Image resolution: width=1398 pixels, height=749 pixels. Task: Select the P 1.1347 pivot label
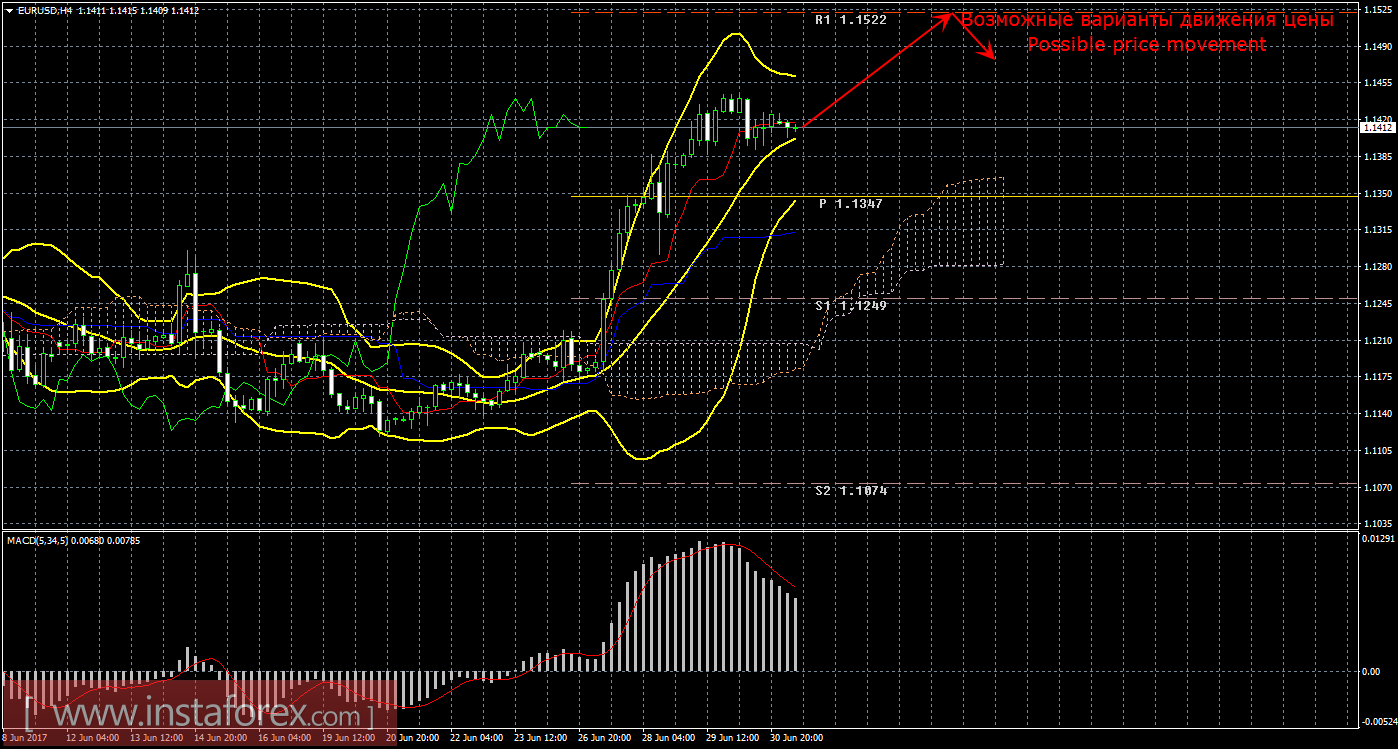tap(851, 204)
